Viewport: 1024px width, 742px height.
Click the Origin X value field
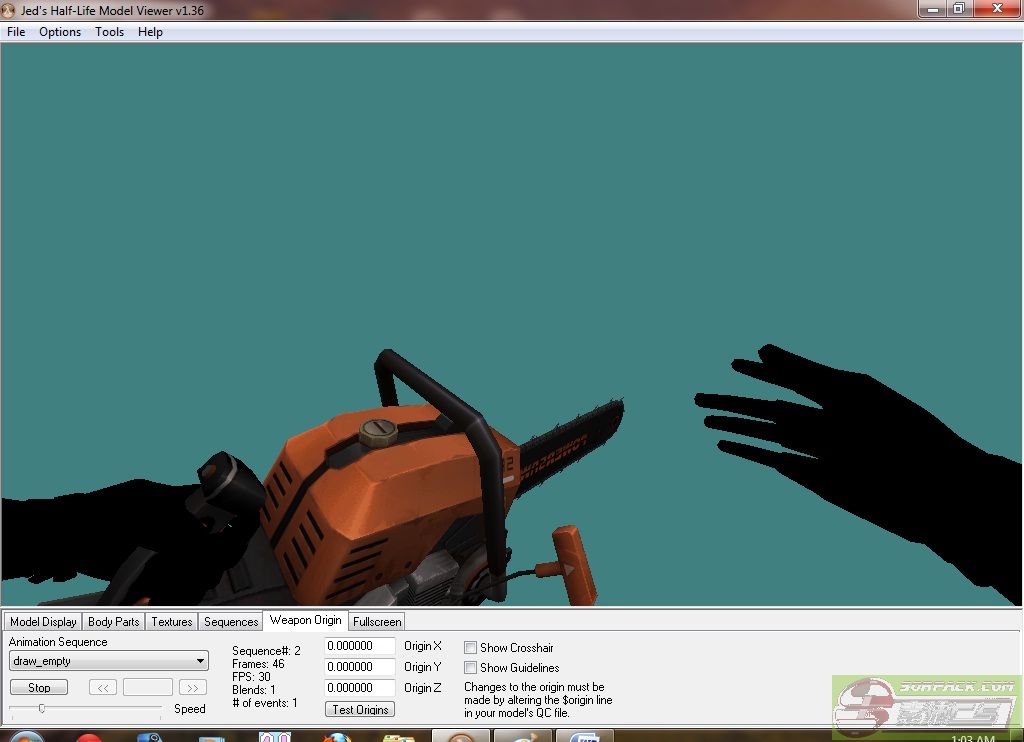(x=360, y=646)
